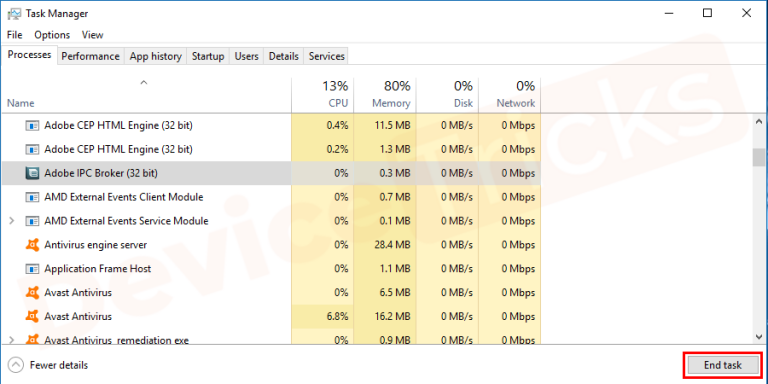This screenshot has height=384, width=768.
Task: Click the Task Manager title bar icon
Action: click(14, 13)
